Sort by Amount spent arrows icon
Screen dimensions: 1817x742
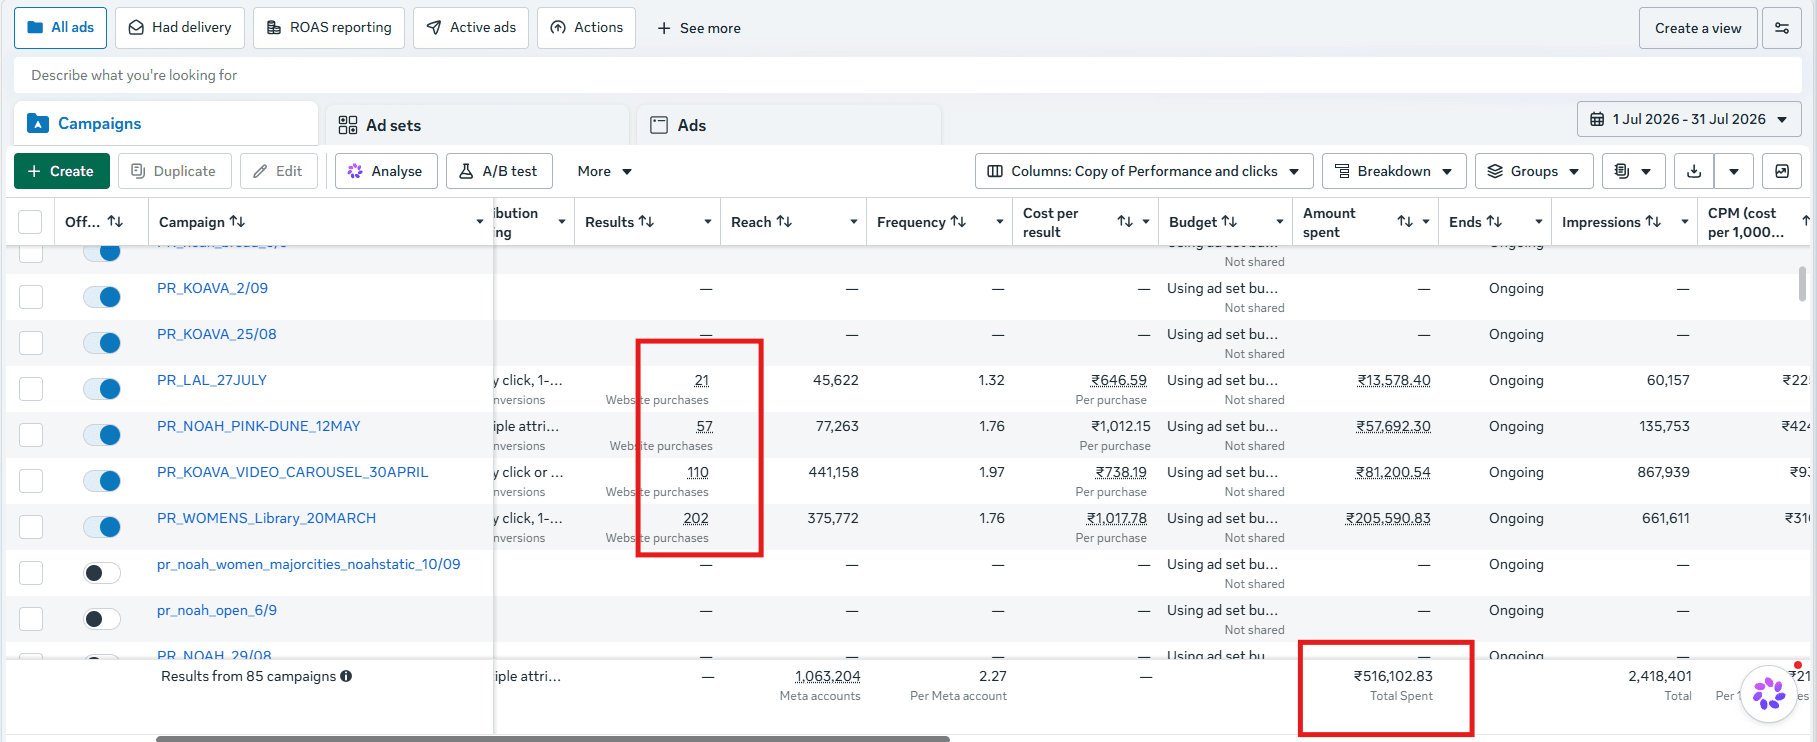[x=1405, y=222]
